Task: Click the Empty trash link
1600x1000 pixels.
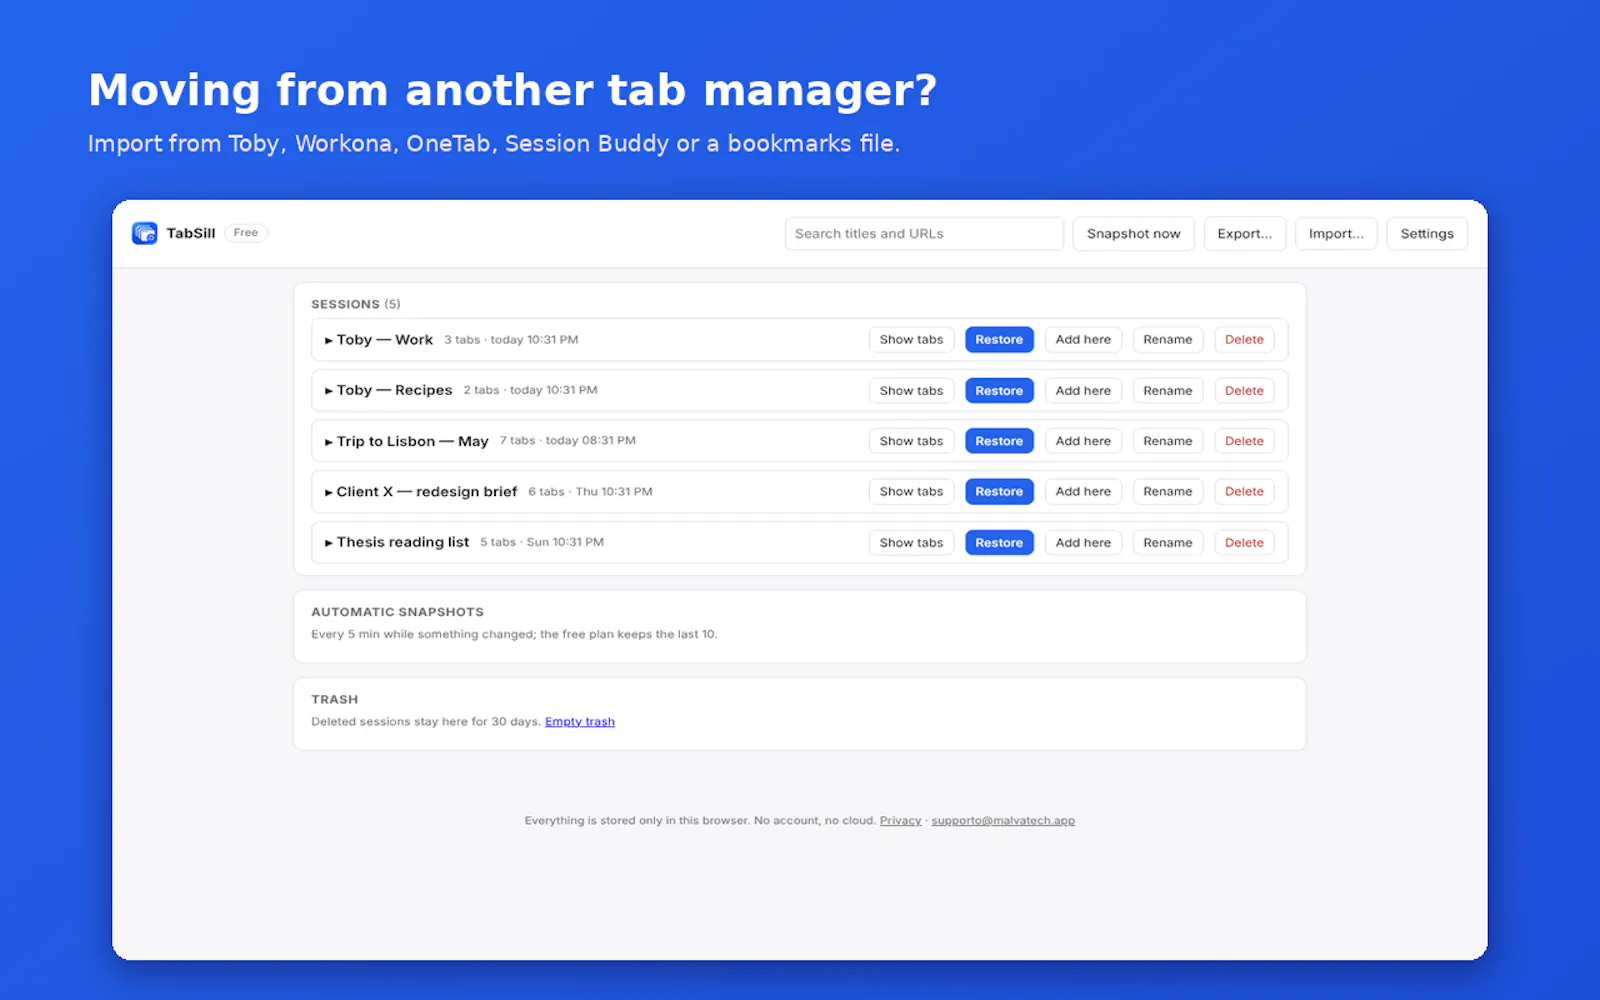Action: coord(580,722)
